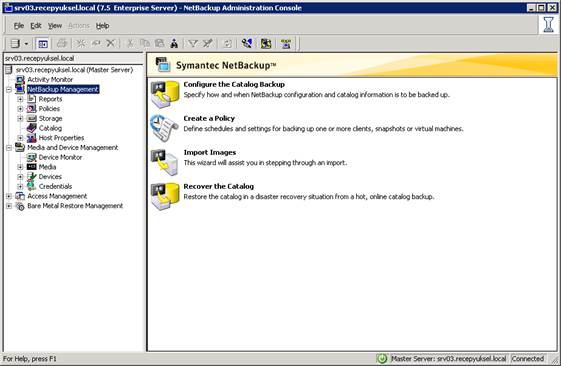Expand the Access Management node

pos(9,196)
